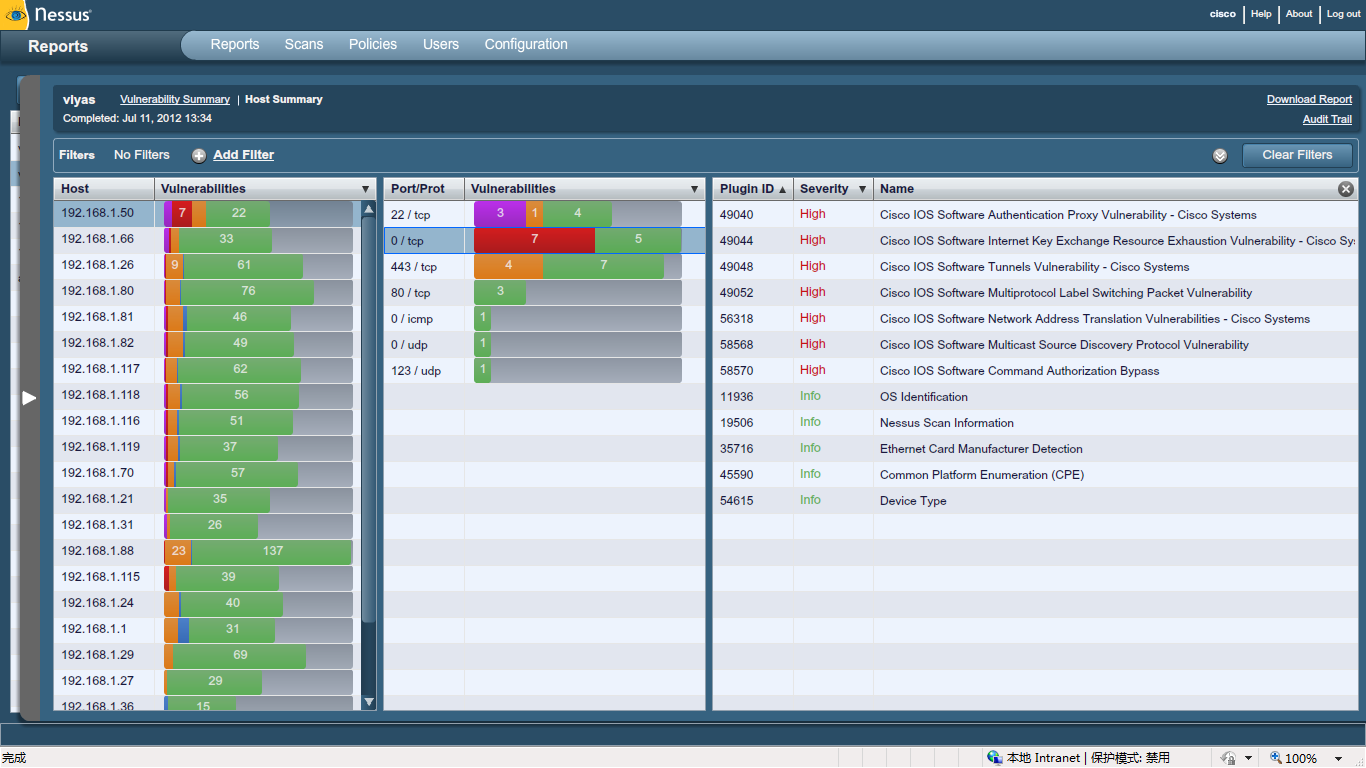
Task: Log out using the Log out link
Action: [x=1344, y=14]
